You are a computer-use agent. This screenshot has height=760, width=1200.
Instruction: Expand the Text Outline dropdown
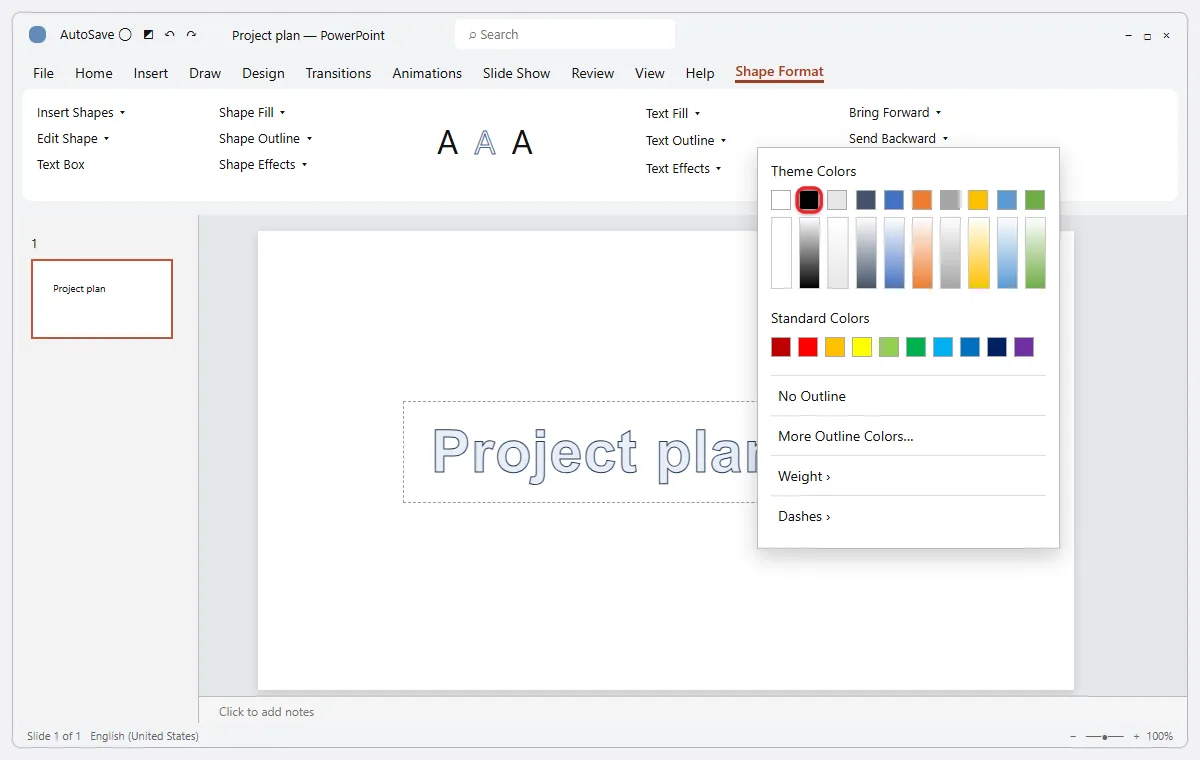[686, 141]
